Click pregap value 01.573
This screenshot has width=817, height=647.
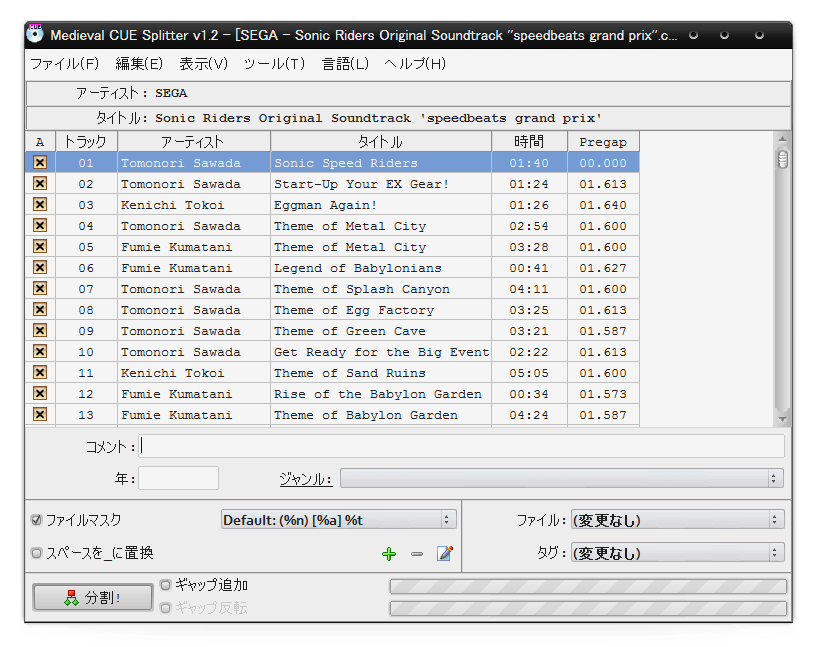[603, 394]
